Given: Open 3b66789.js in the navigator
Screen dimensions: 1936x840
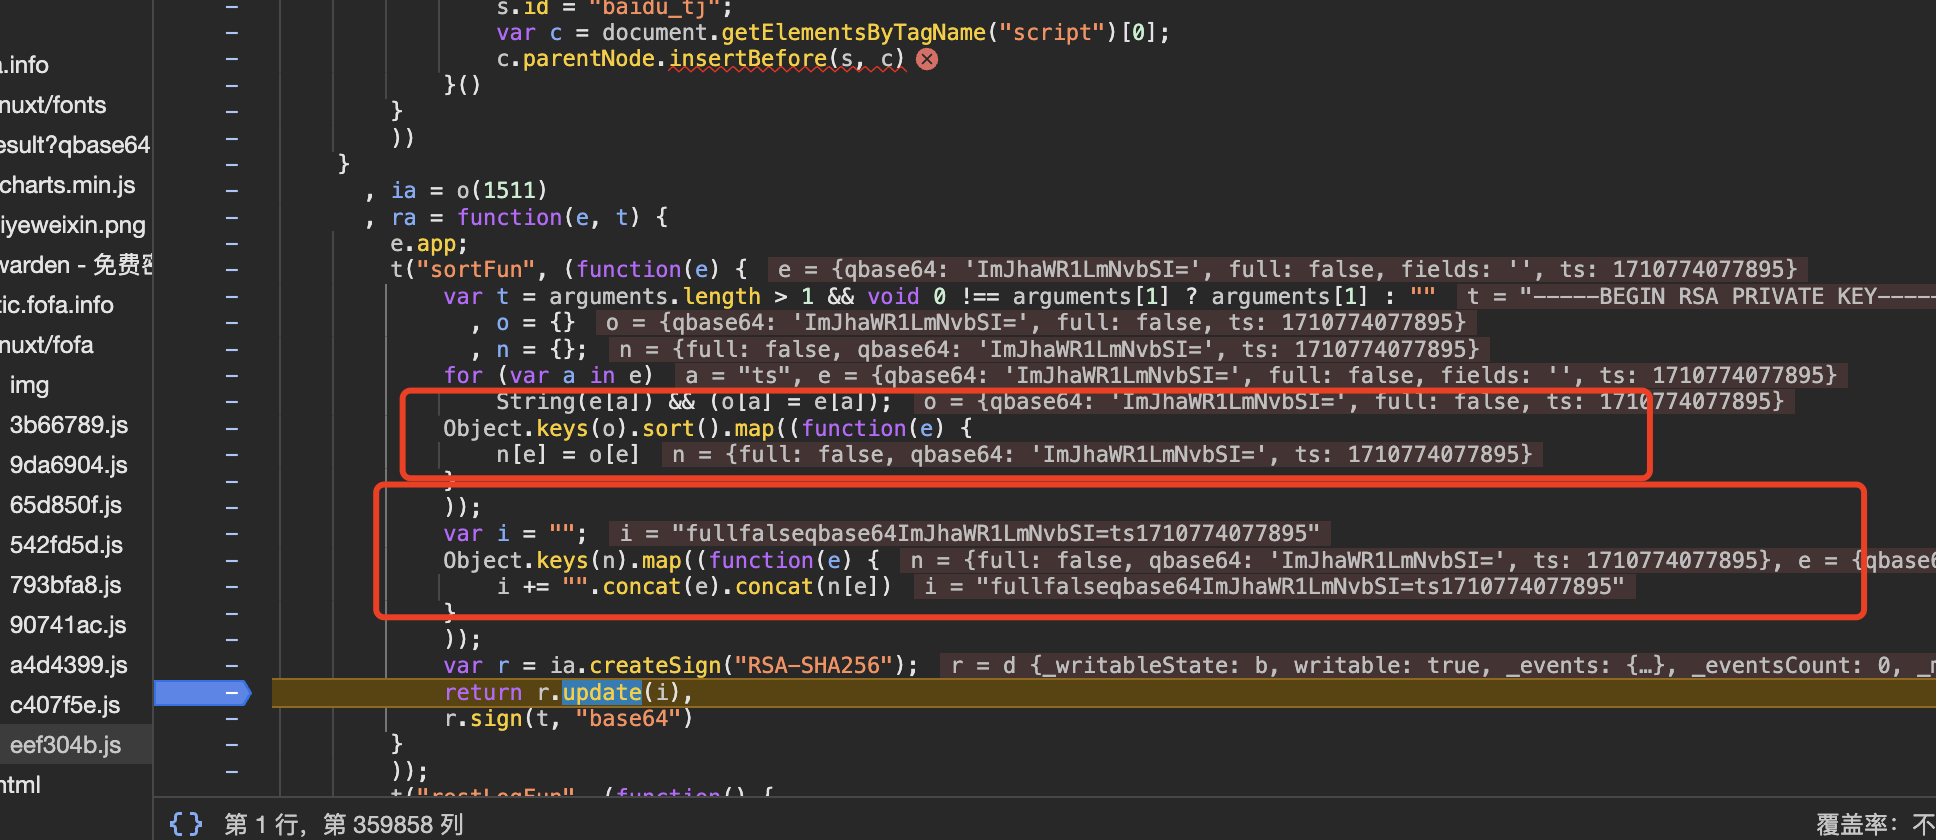Looking at the screenshot, I should (x=68, y=425).
